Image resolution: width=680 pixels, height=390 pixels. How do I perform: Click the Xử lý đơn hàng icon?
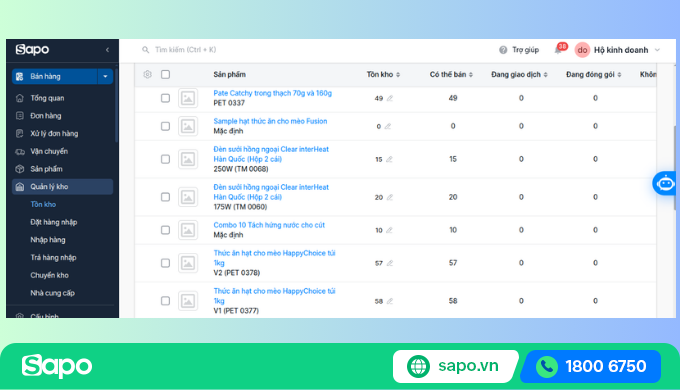tap(20, 134)
